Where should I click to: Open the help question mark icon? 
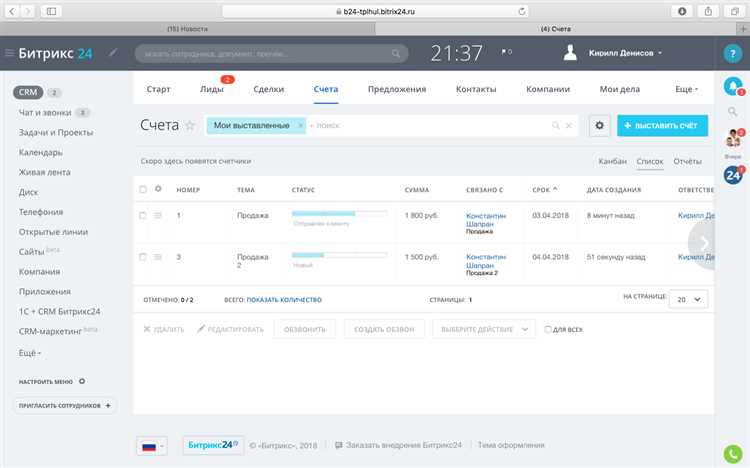[732, 54]
